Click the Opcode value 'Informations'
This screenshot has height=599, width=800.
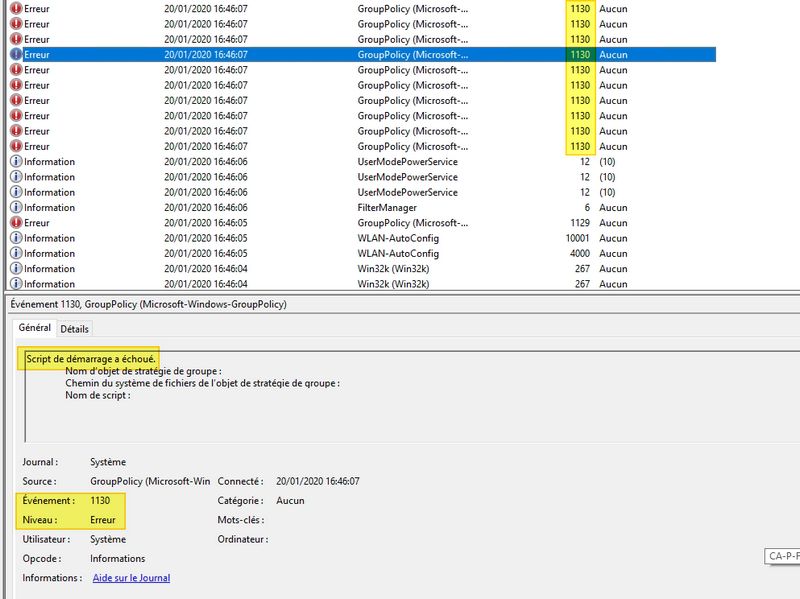(117, 559)
